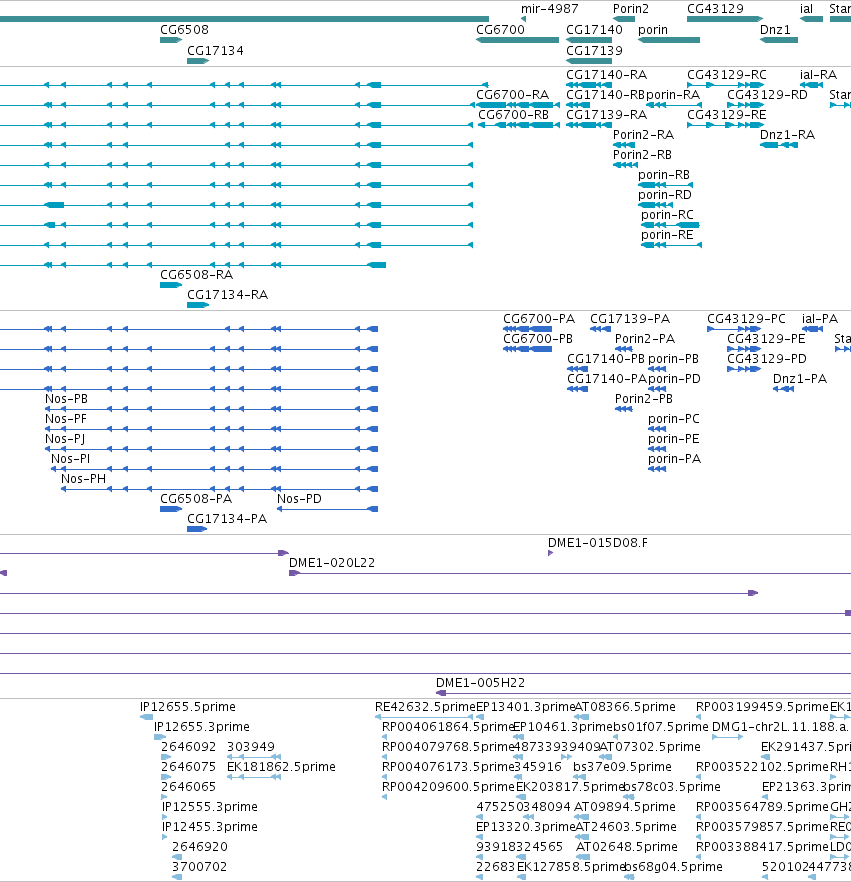Select the IP12555.3prime EST label
This screenshot has height=882, width=851.
pos(210,807)
